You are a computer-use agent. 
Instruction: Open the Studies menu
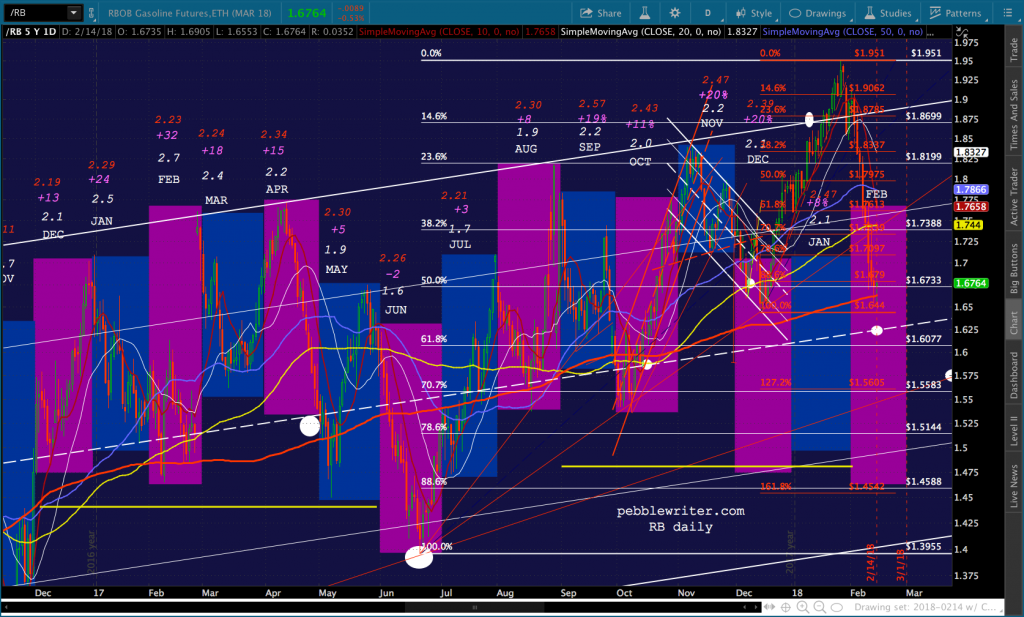click(x=888, y=13)
